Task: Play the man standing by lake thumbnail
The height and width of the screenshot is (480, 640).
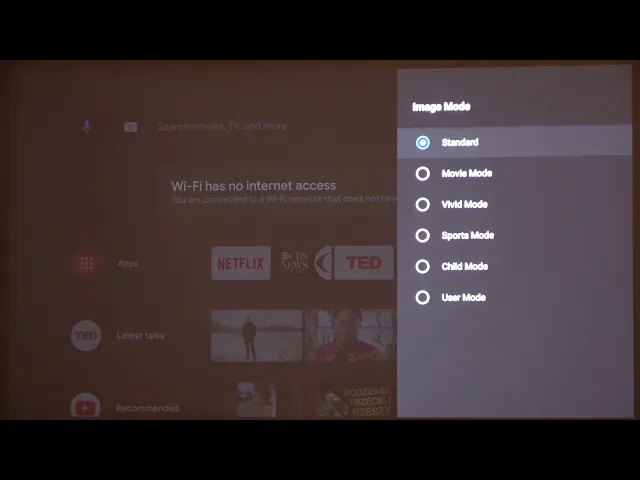Action: pyautogui.click(x=257, y=336)
